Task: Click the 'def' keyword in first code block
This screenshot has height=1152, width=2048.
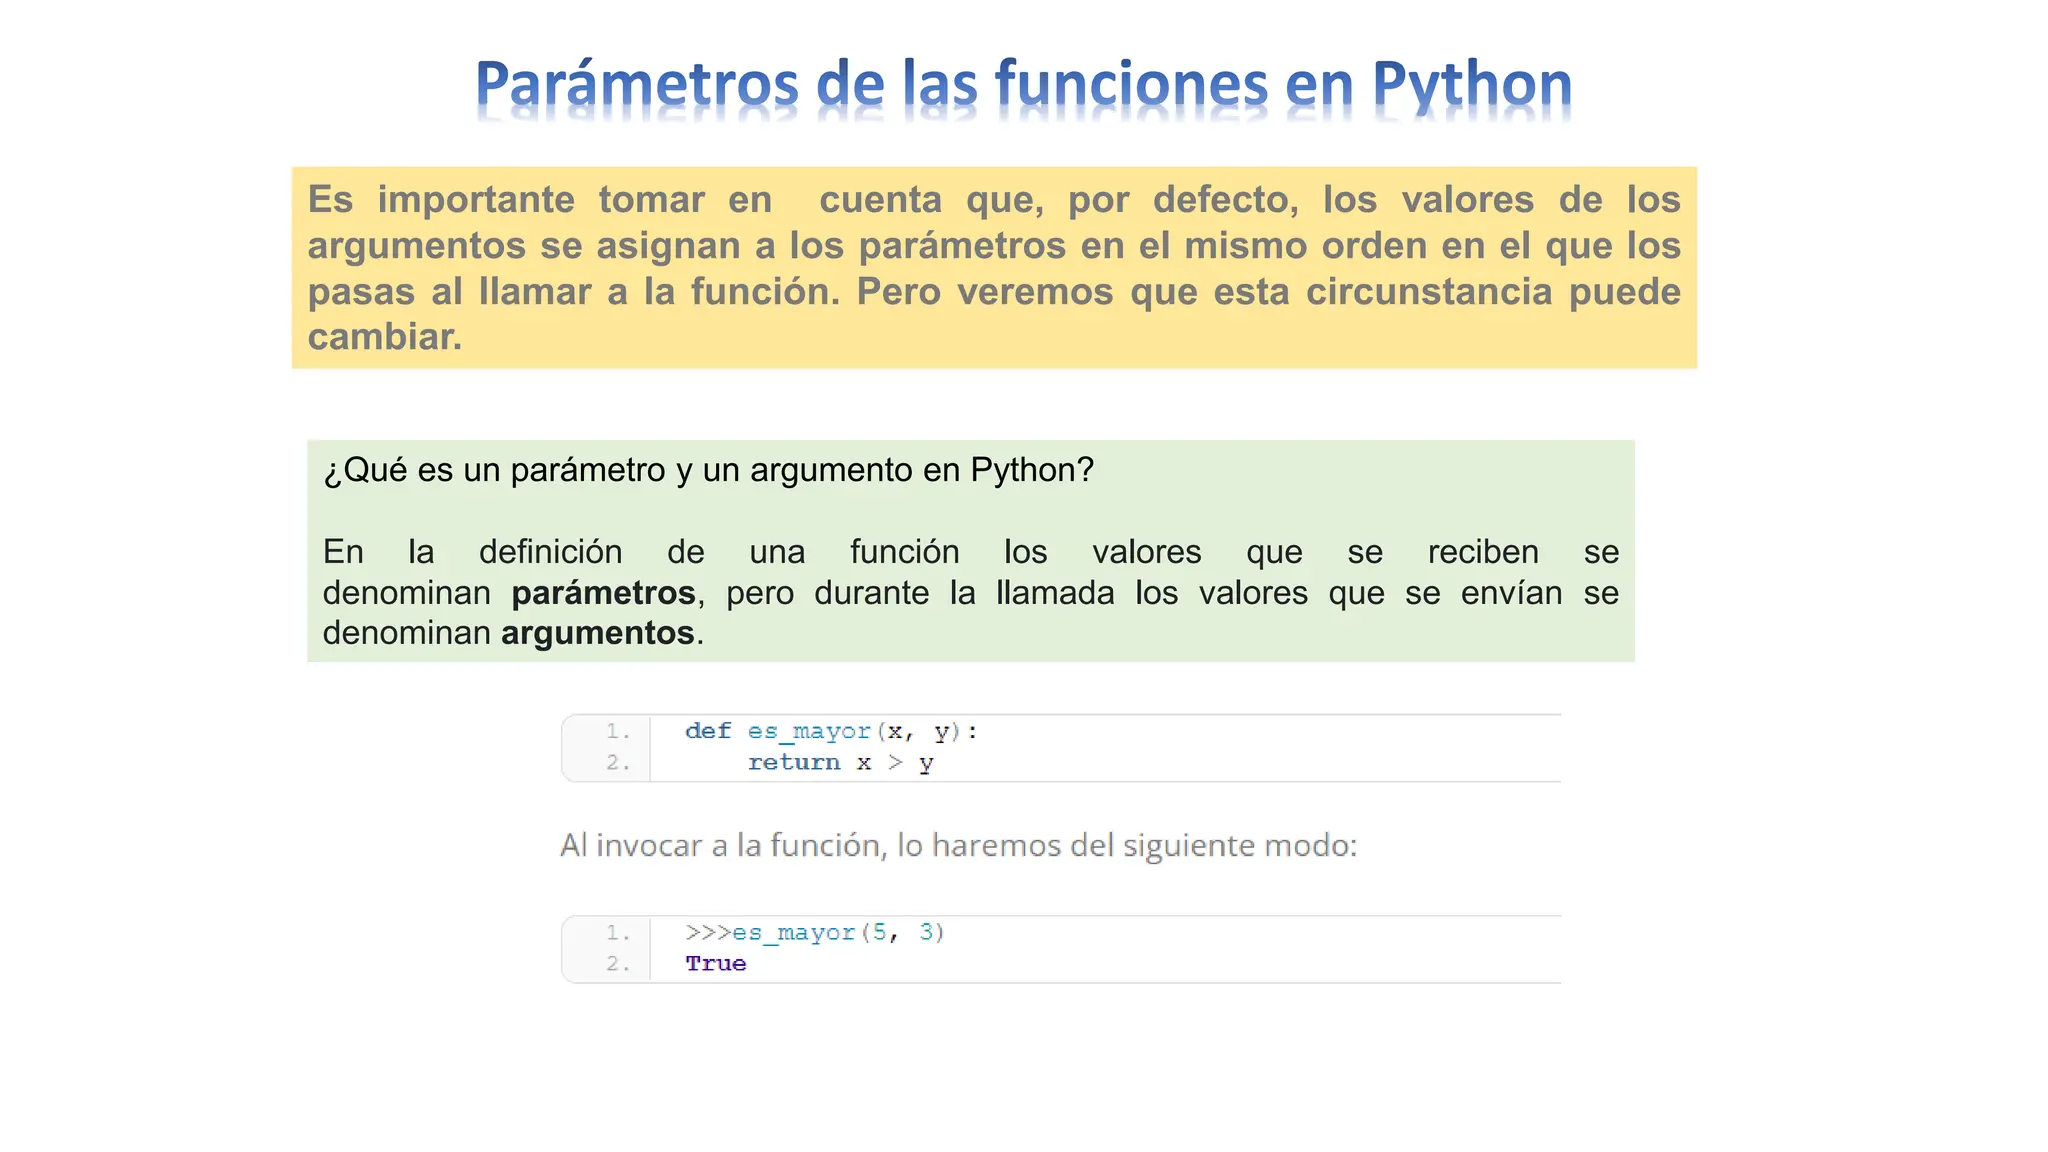Action: pos(708,731)
